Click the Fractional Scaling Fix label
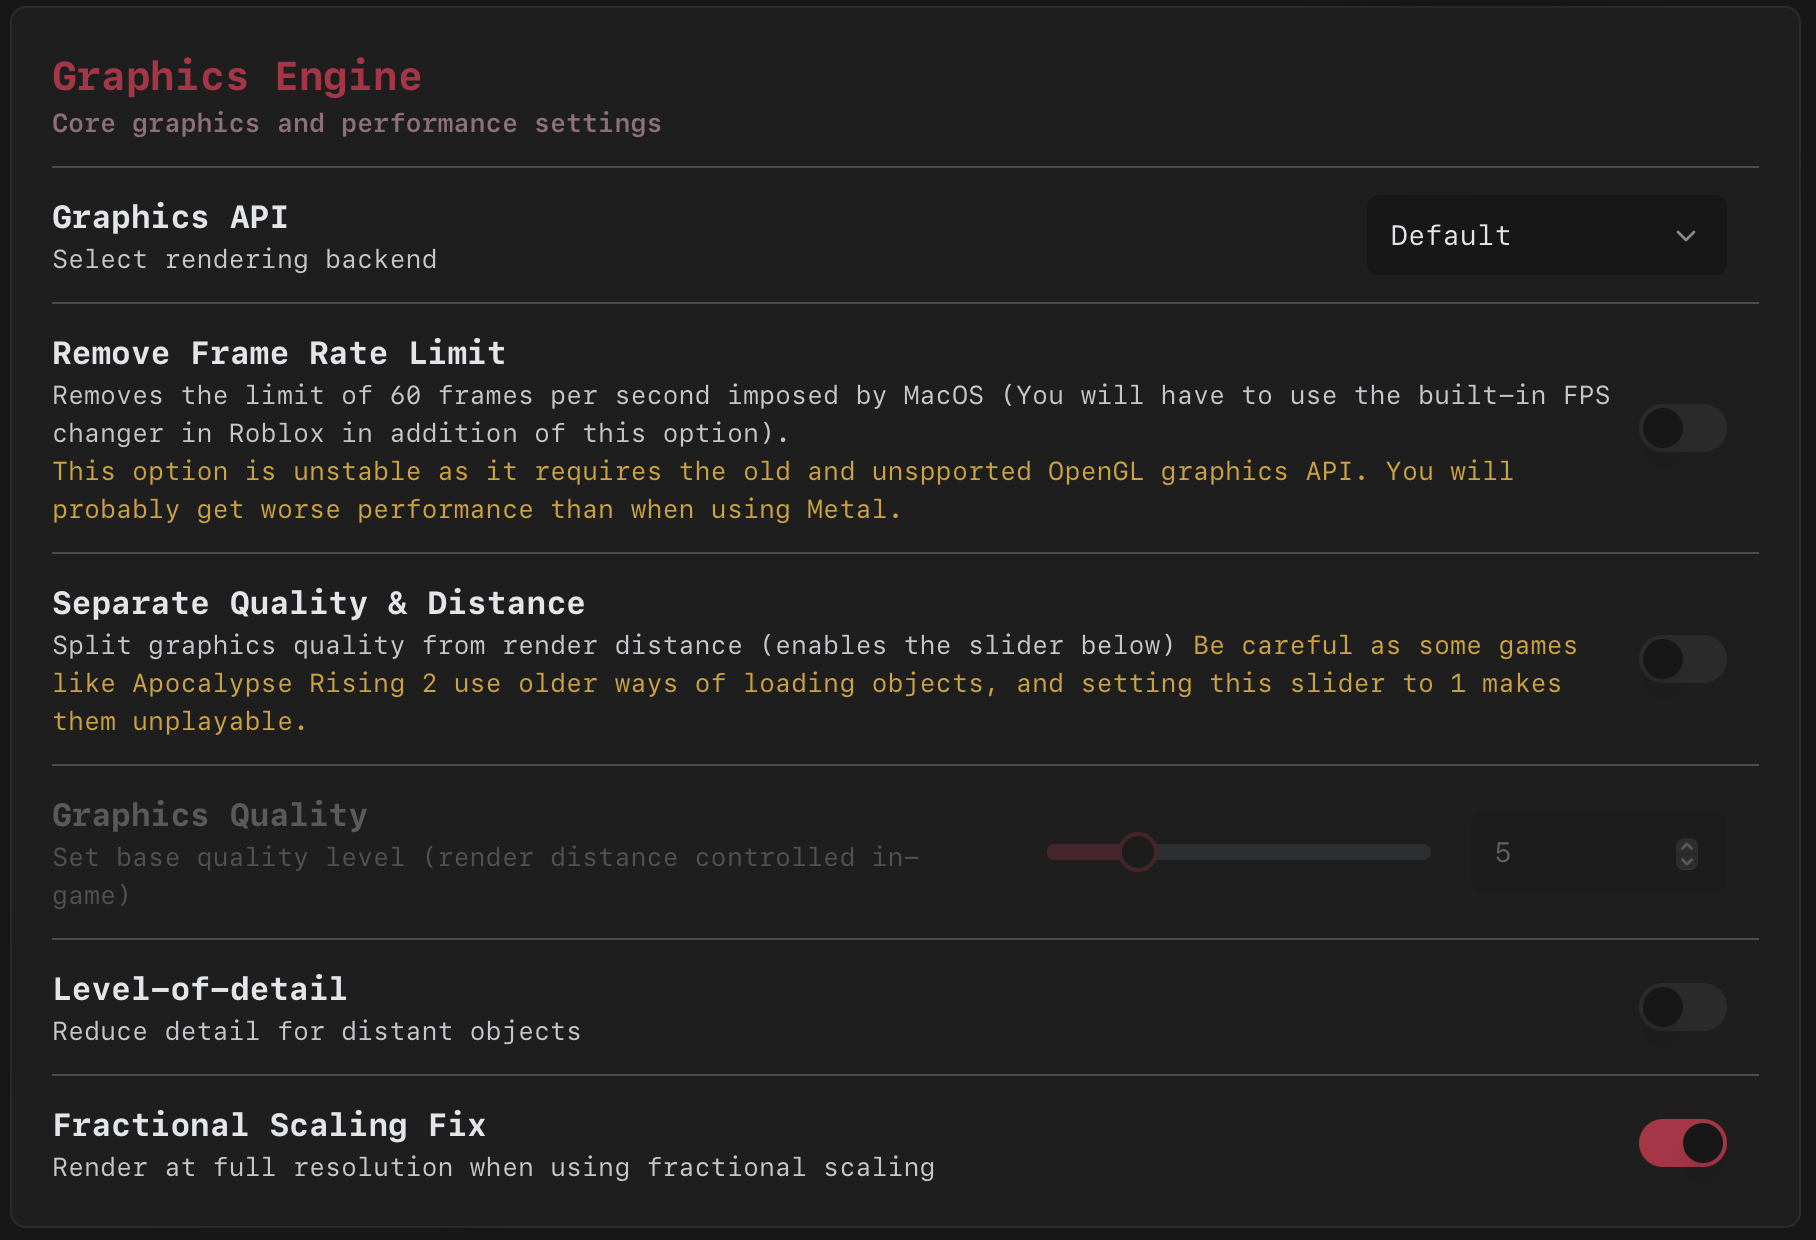1816x1240 pixels. [x=270, y=1124]
